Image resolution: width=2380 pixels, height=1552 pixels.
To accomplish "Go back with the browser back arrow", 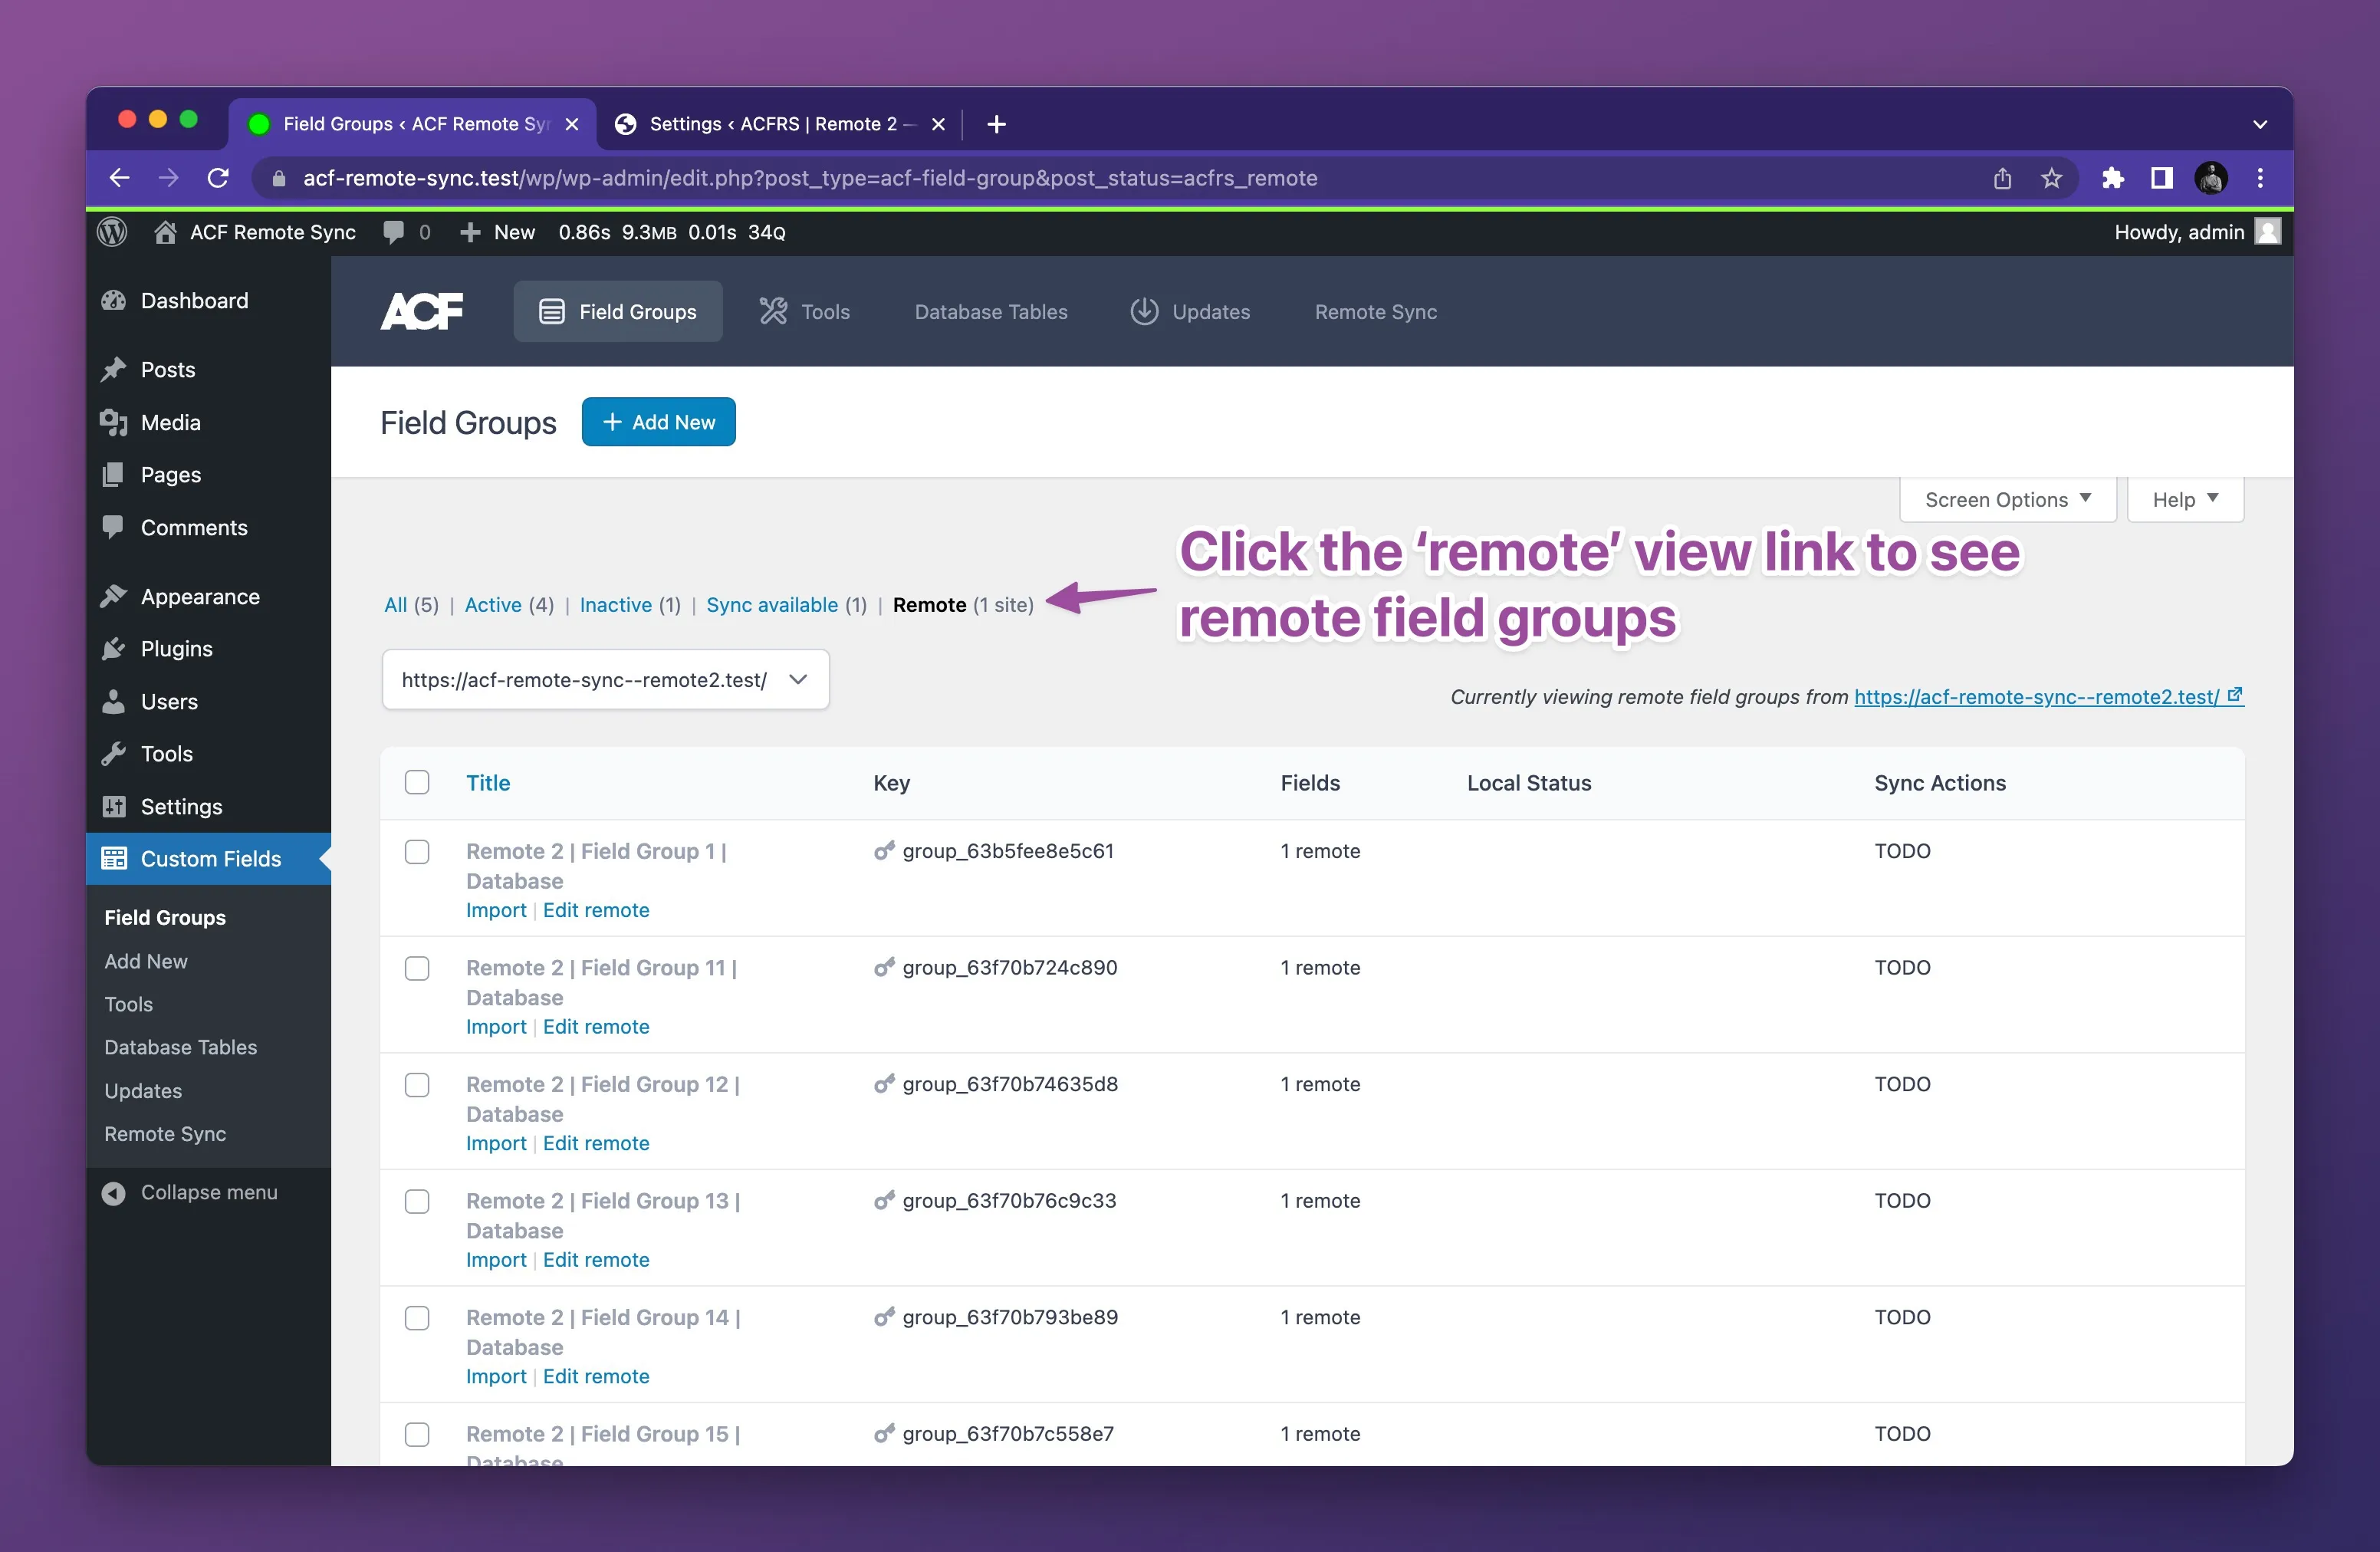I will point(119,178).
